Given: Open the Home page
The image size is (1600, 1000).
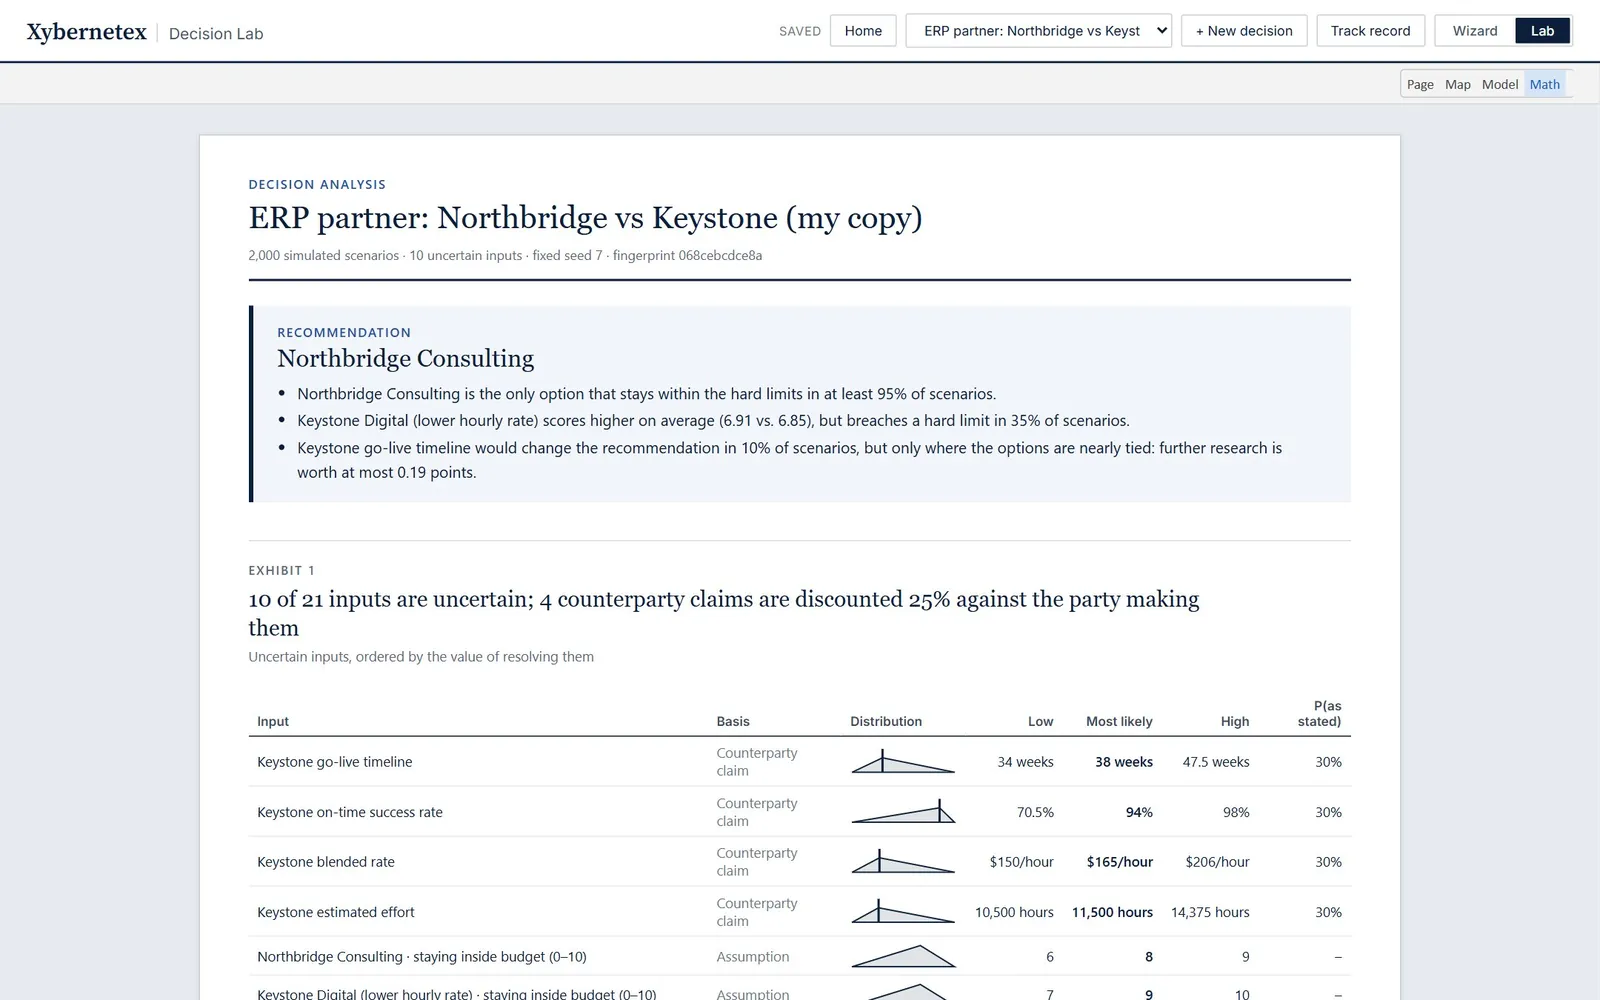Looking at the screenshot, I should 863,31.
